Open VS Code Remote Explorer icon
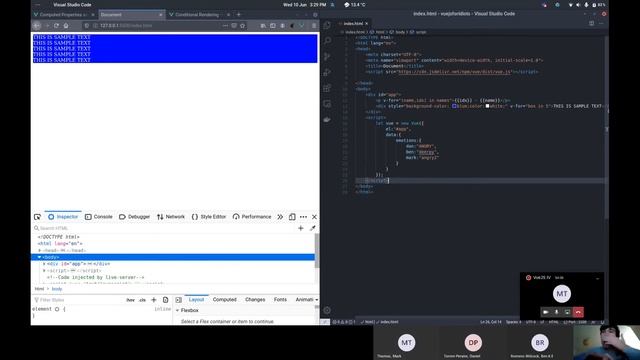 tap(327, 104)
